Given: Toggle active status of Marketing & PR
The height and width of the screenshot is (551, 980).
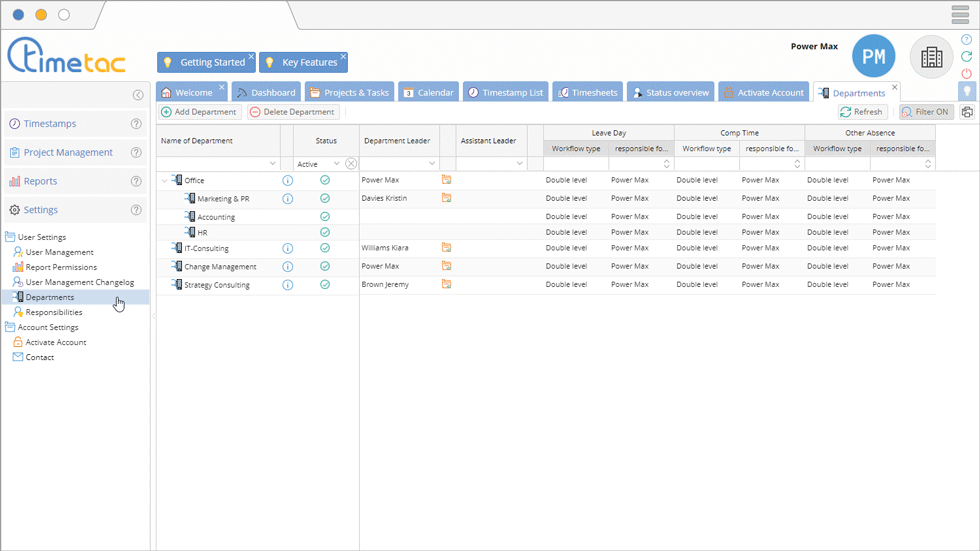Looking at the screenshot, I should [325, 198].
